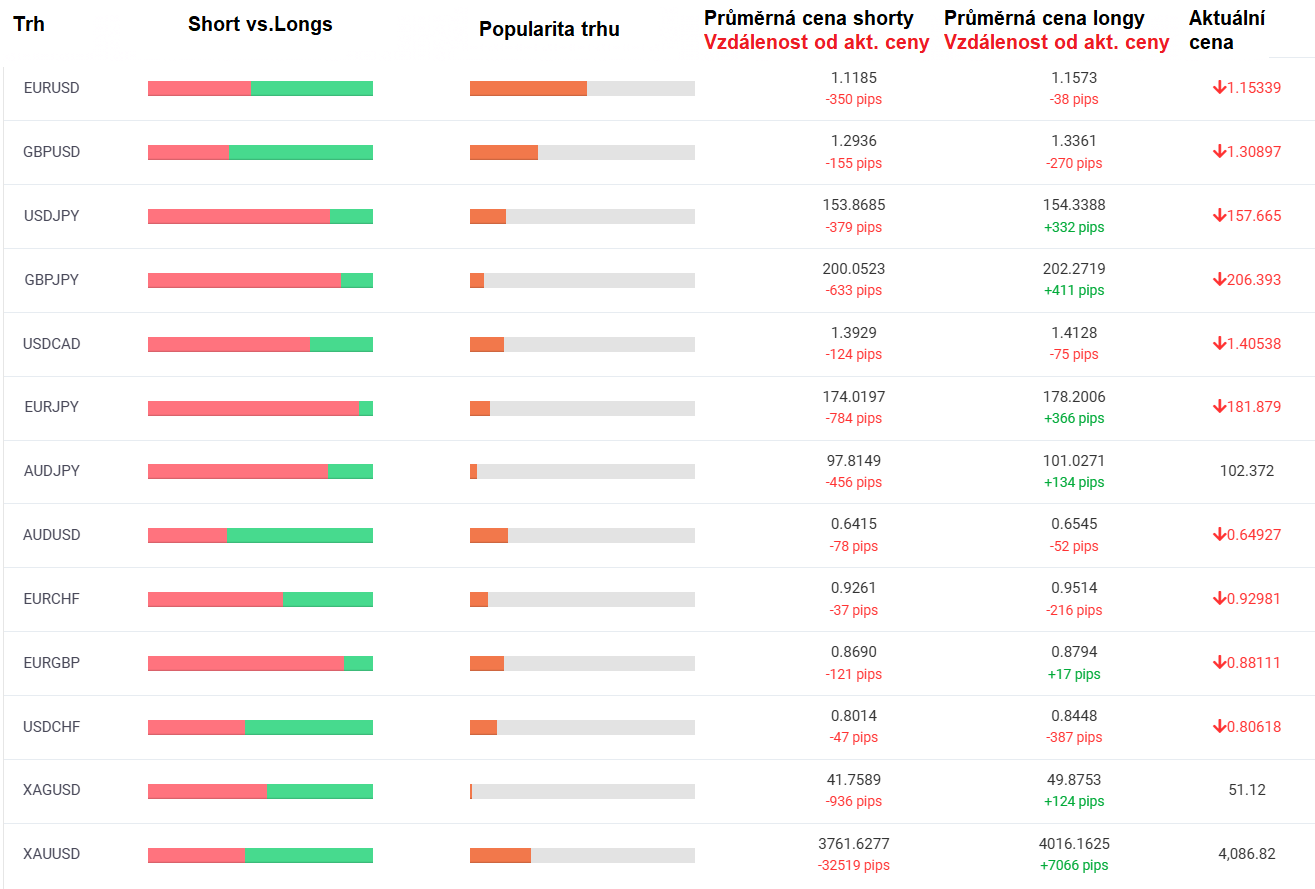Click the red down arrow beside EURUSD price
Image resolution: width=1315 pixels, height=889 pixels.
click(1219, 88)
